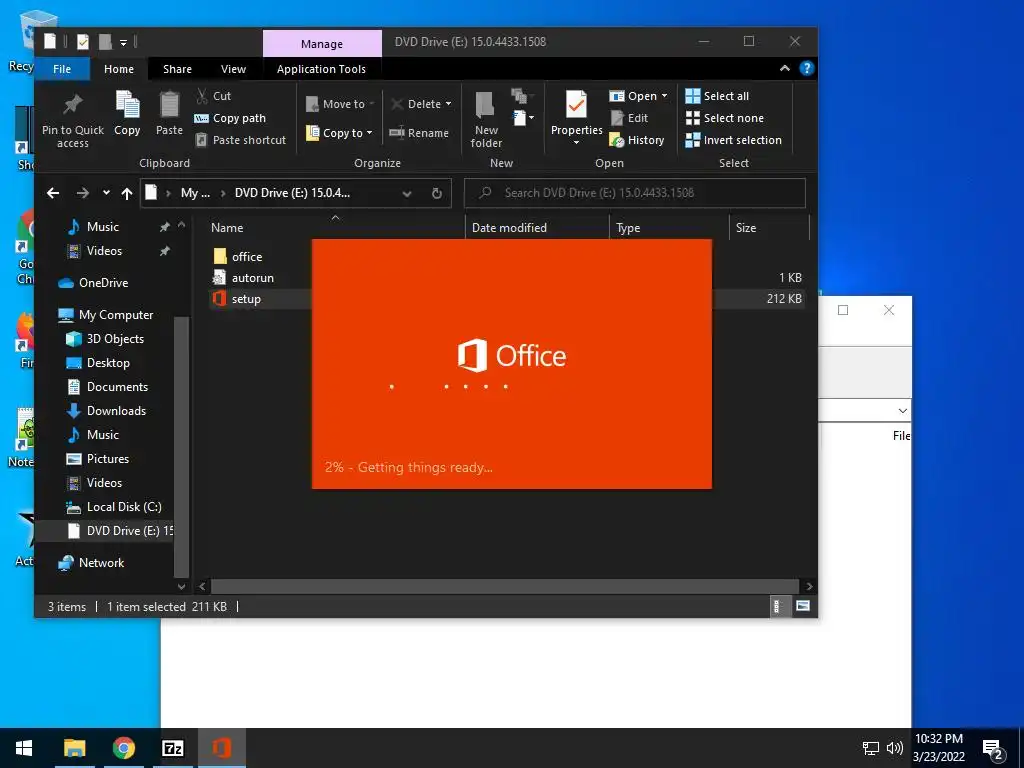Switch to the Home ribbon tab
This screenshot has height=768, width=1024.
119,69
